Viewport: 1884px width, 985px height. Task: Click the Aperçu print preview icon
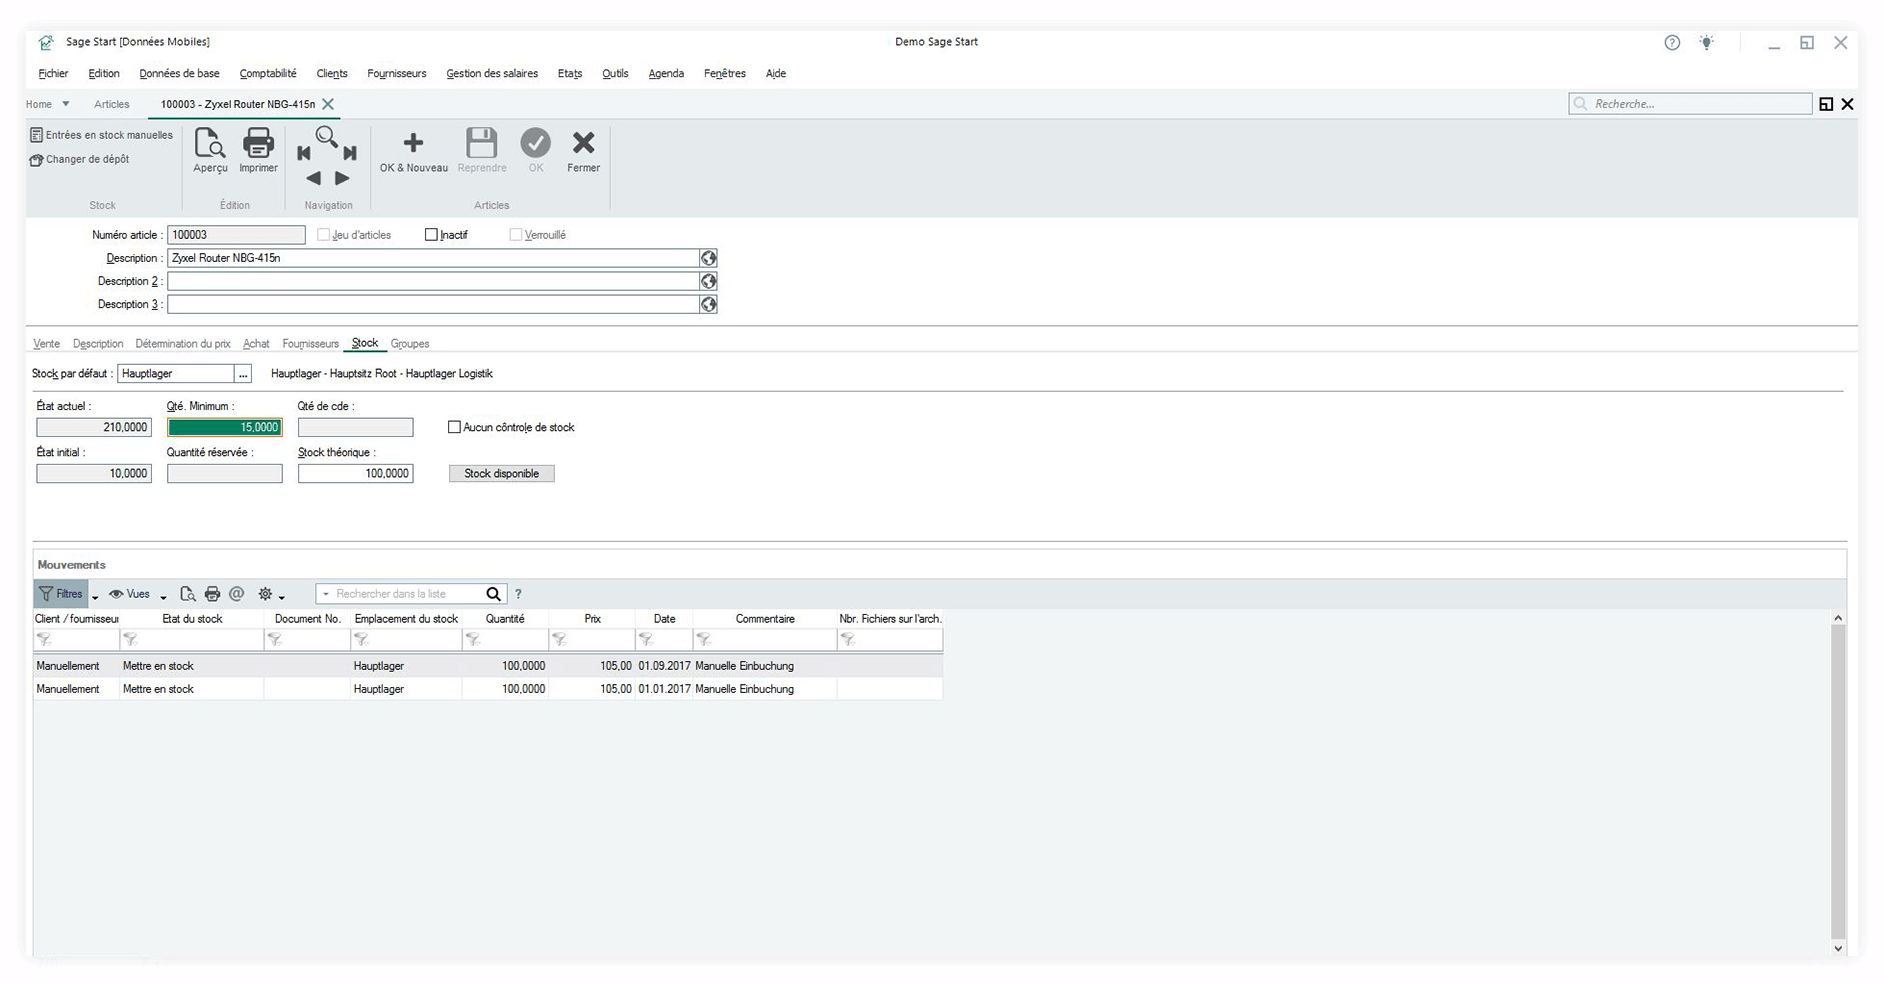210,144
